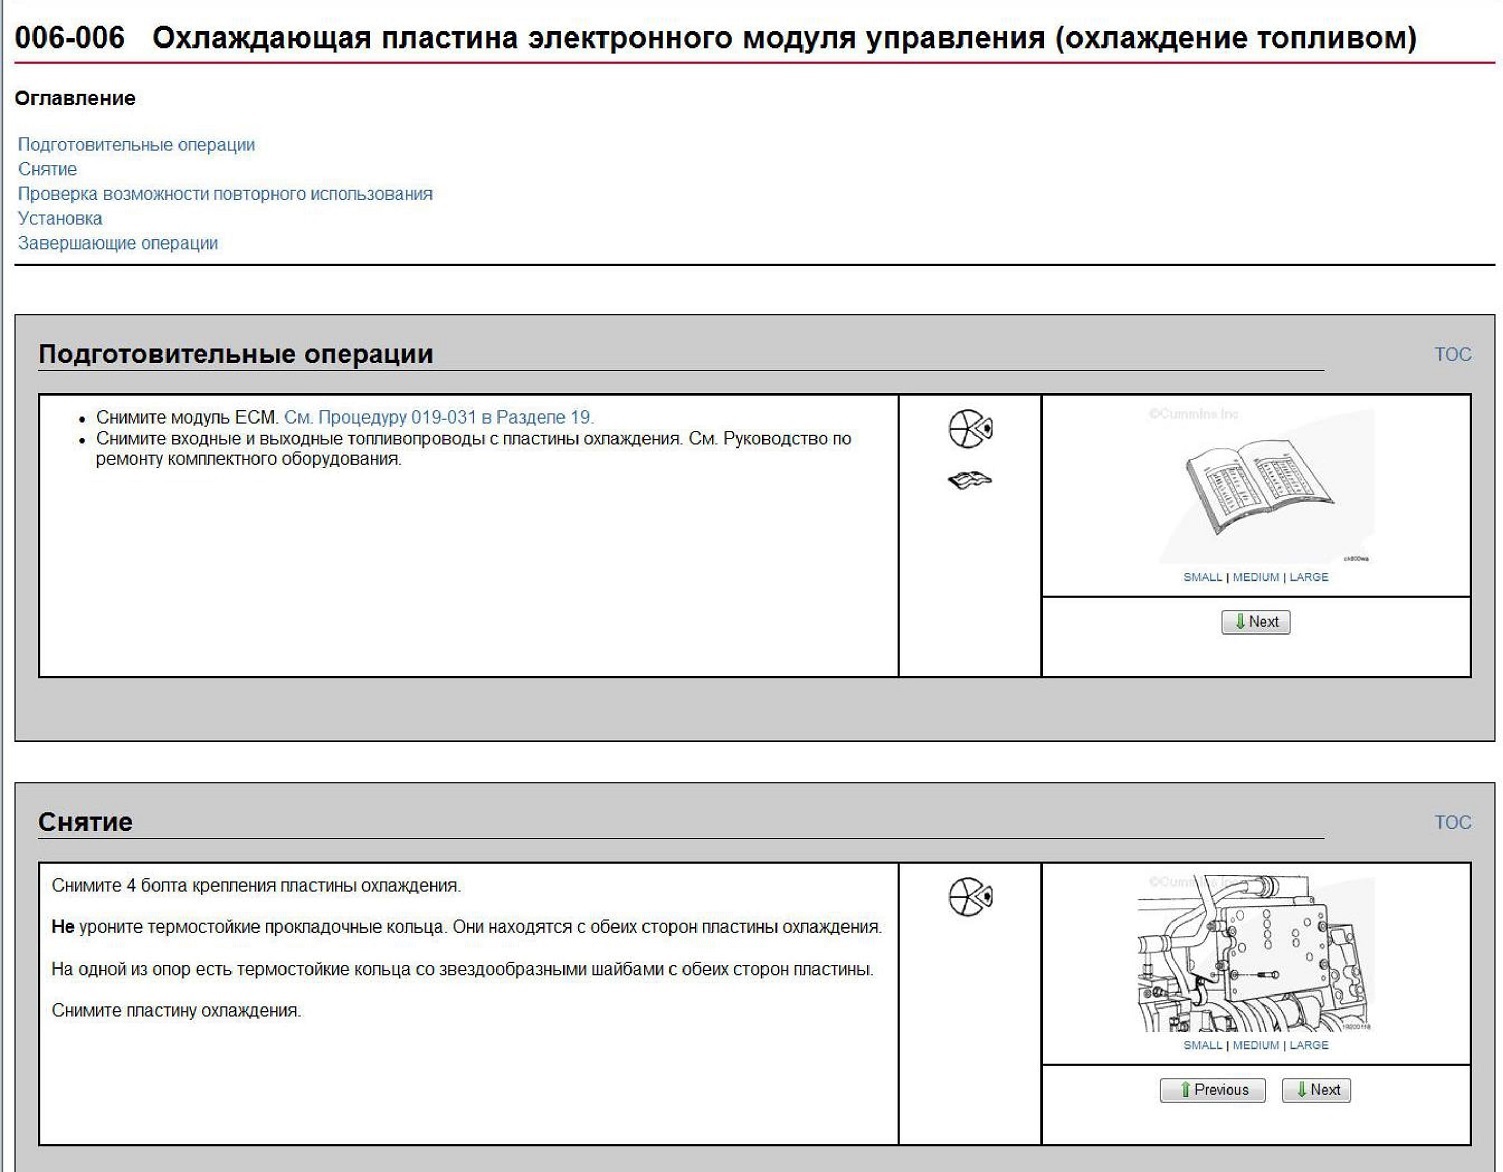
Task: Click the service tool icon in preparatory step
Action: coord(970,429)
